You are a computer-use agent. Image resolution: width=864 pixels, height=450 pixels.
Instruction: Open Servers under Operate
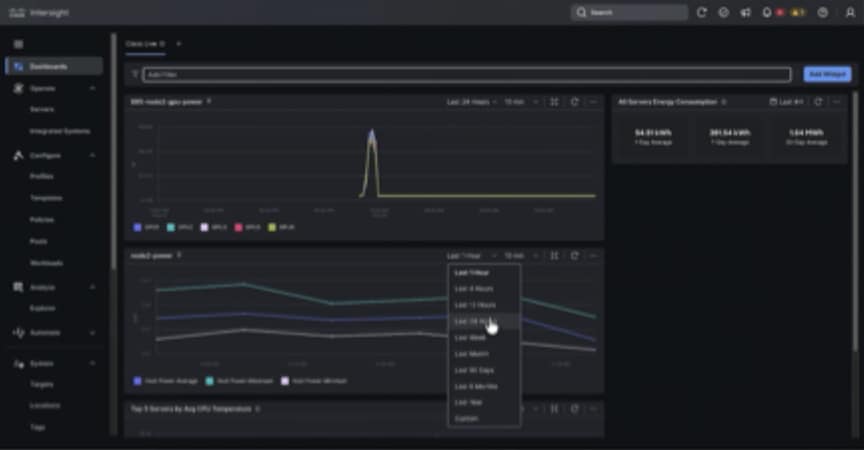tap(42, 109)
